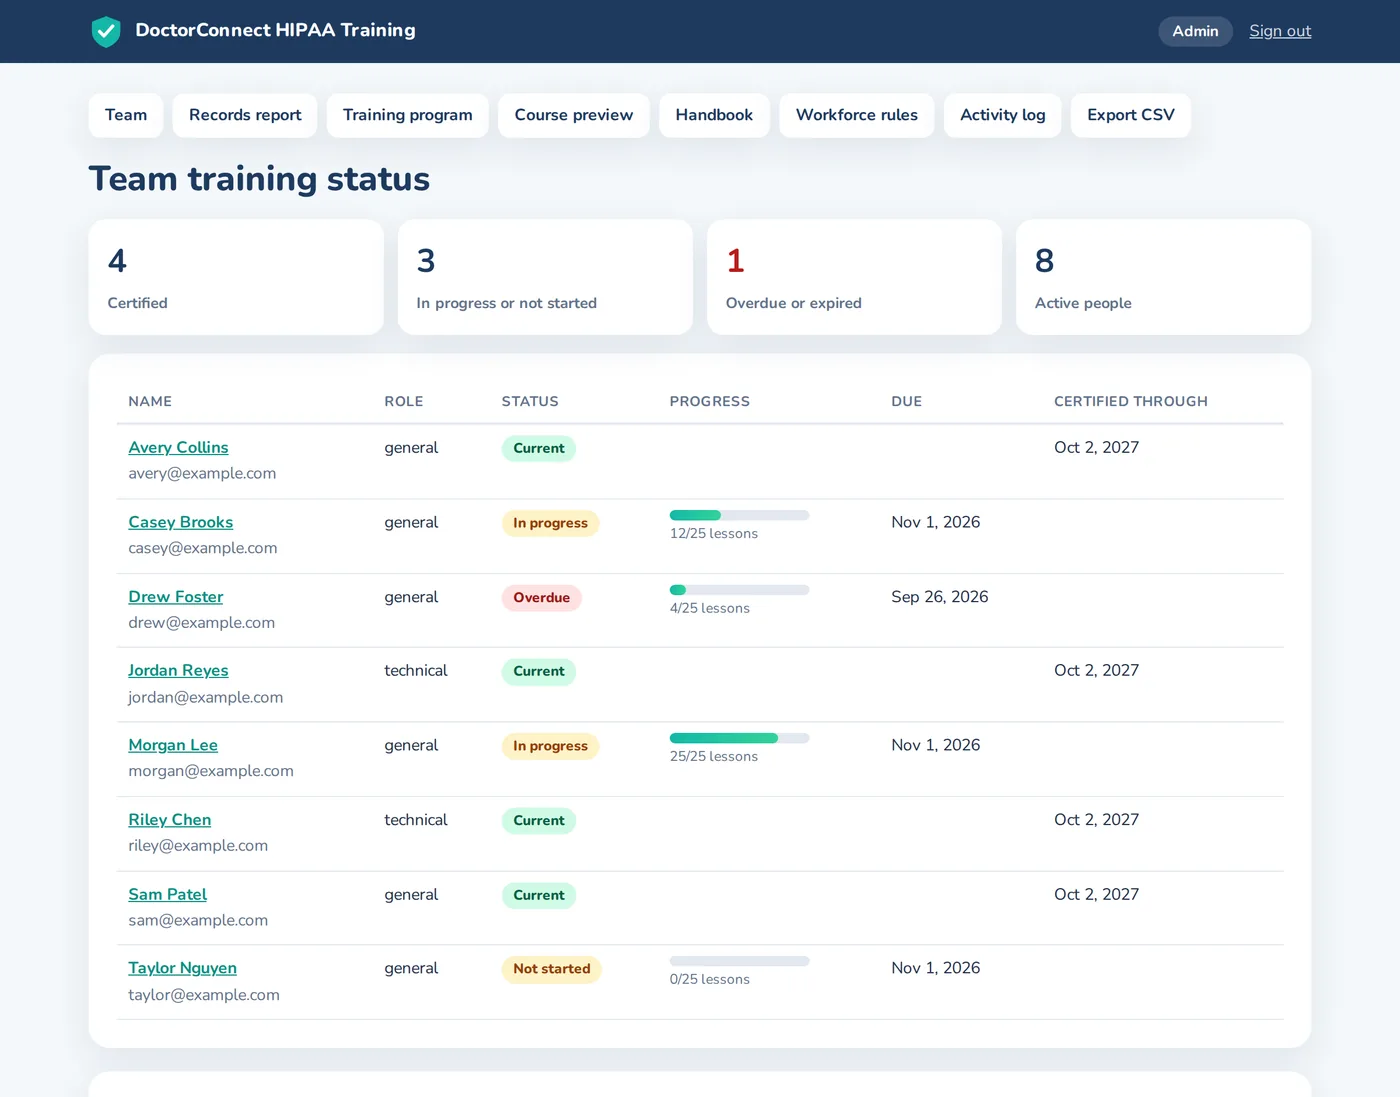Click In progress or not started card

[x=545, y=277]
